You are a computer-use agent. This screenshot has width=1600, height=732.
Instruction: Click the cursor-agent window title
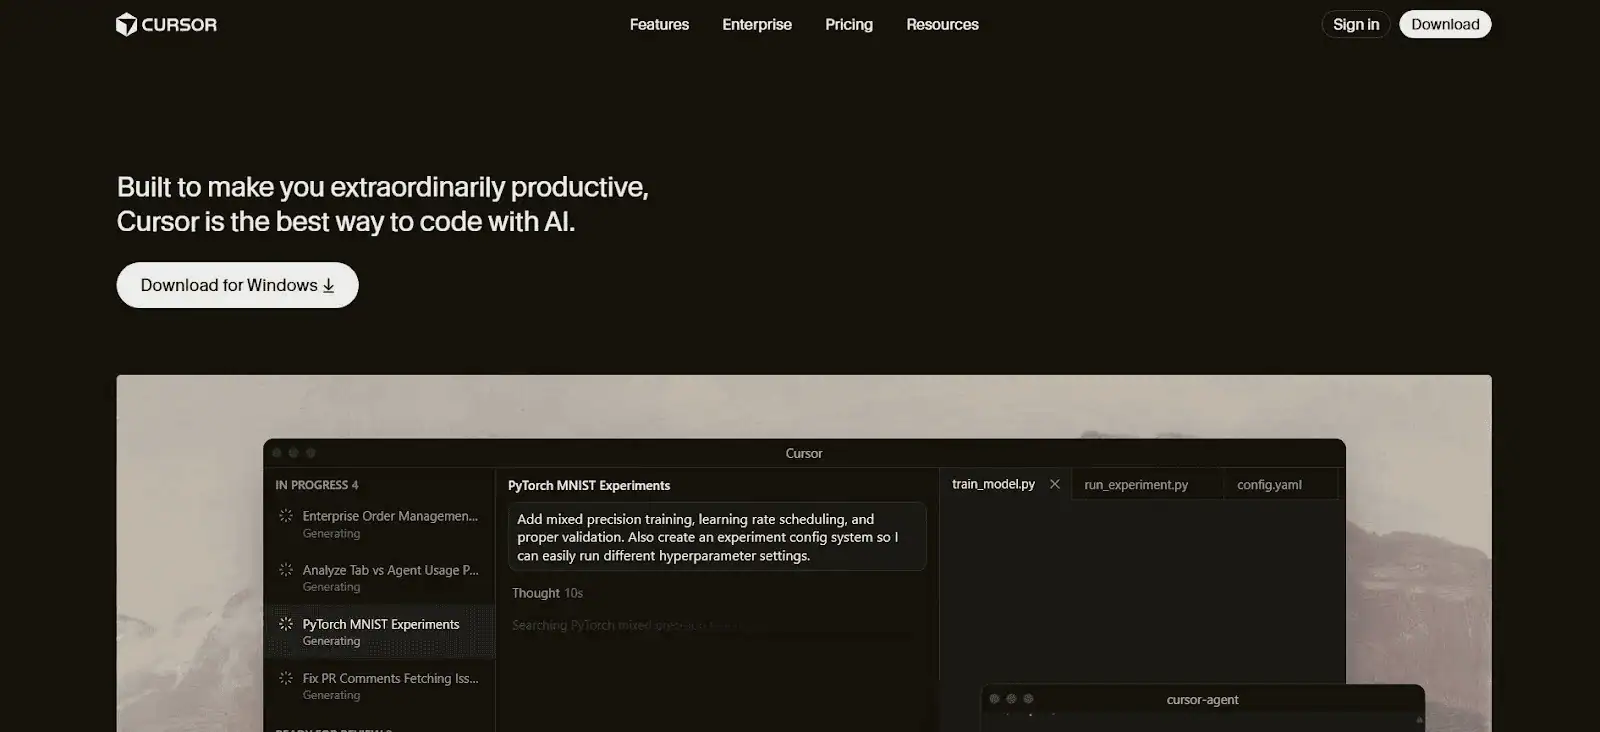click(1202, 700)
